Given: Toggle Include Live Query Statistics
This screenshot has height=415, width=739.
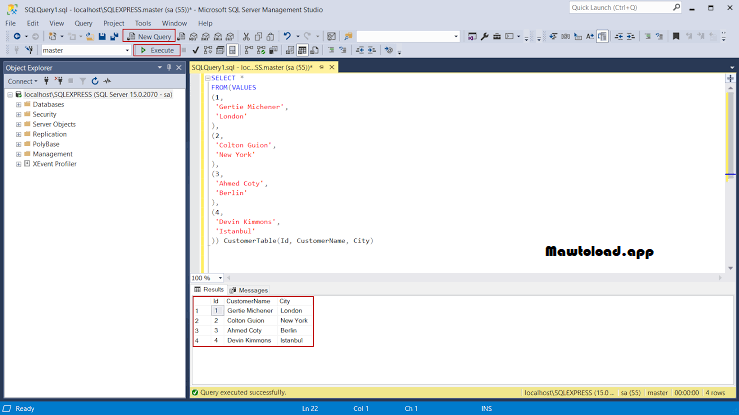Looking at the screenshot, I should point(261,50).
